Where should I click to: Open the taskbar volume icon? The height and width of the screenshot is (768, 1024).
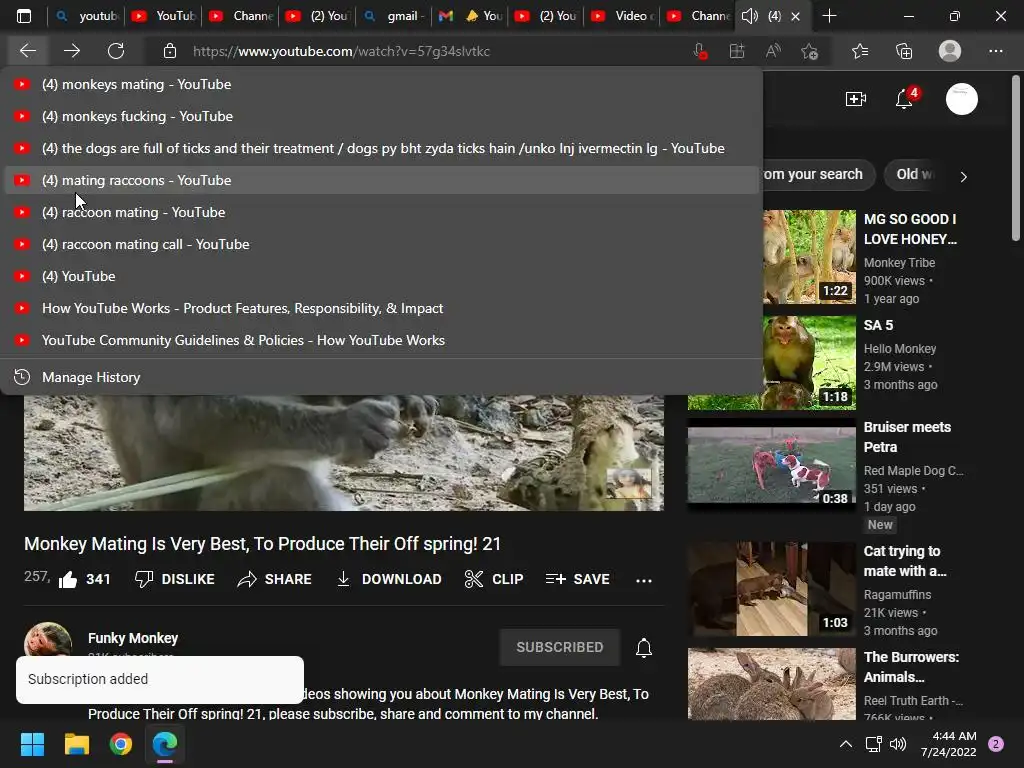(x=899, y=744)
